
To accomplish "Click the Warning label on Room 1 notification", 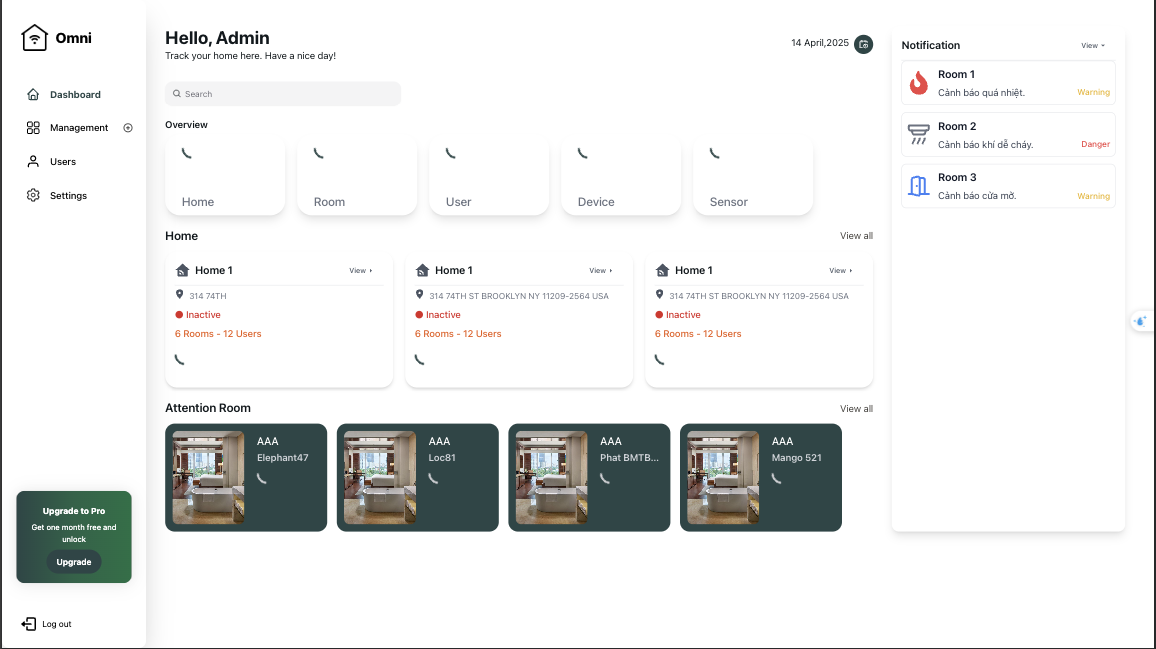I will (1093, 92).
